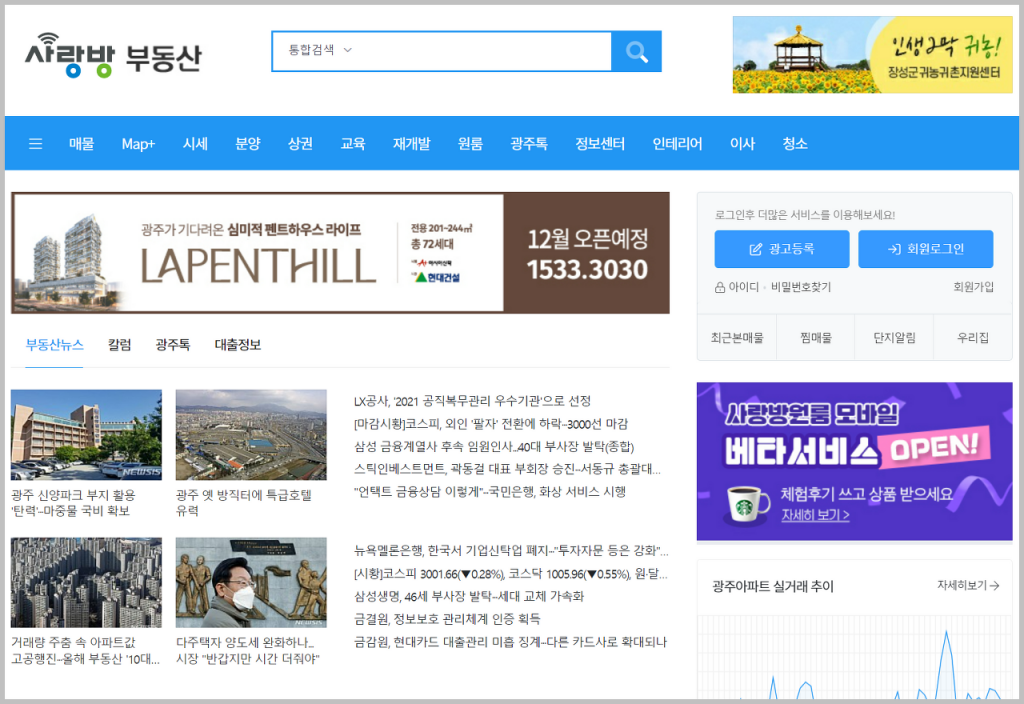Image resolution: width=1024 pixels, height=704 pixels.
Task: Open the hamburger menu icon
Action: [x=36, y=144]
